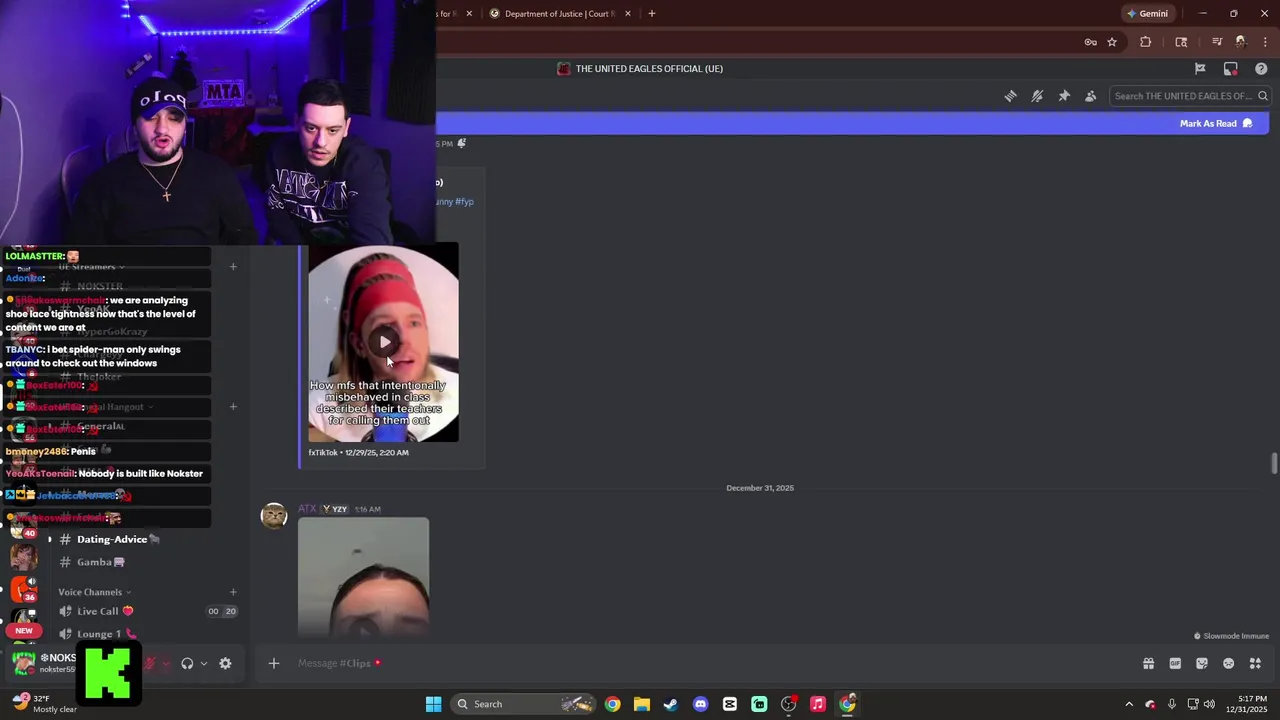The height and width of the screenshot is (720, 1280).
Task: Open the Chrome profile avatar
Action: tap(1241, 42)
